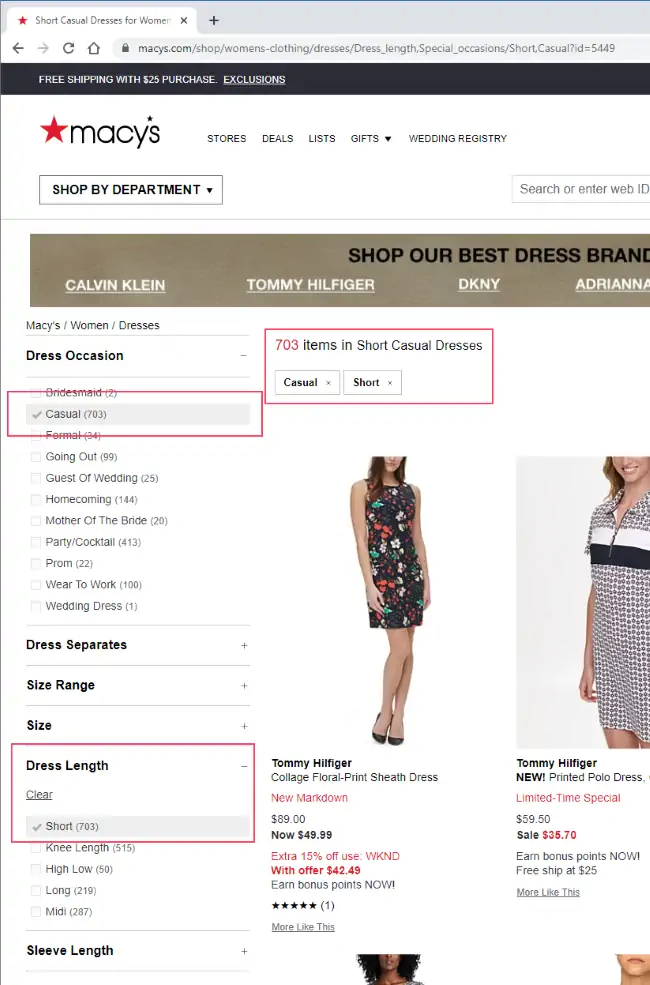The height and width of the screenshot is (985, 650).
Task: Check the Midi dress length checkbox
Action: [x=36, y=912]
